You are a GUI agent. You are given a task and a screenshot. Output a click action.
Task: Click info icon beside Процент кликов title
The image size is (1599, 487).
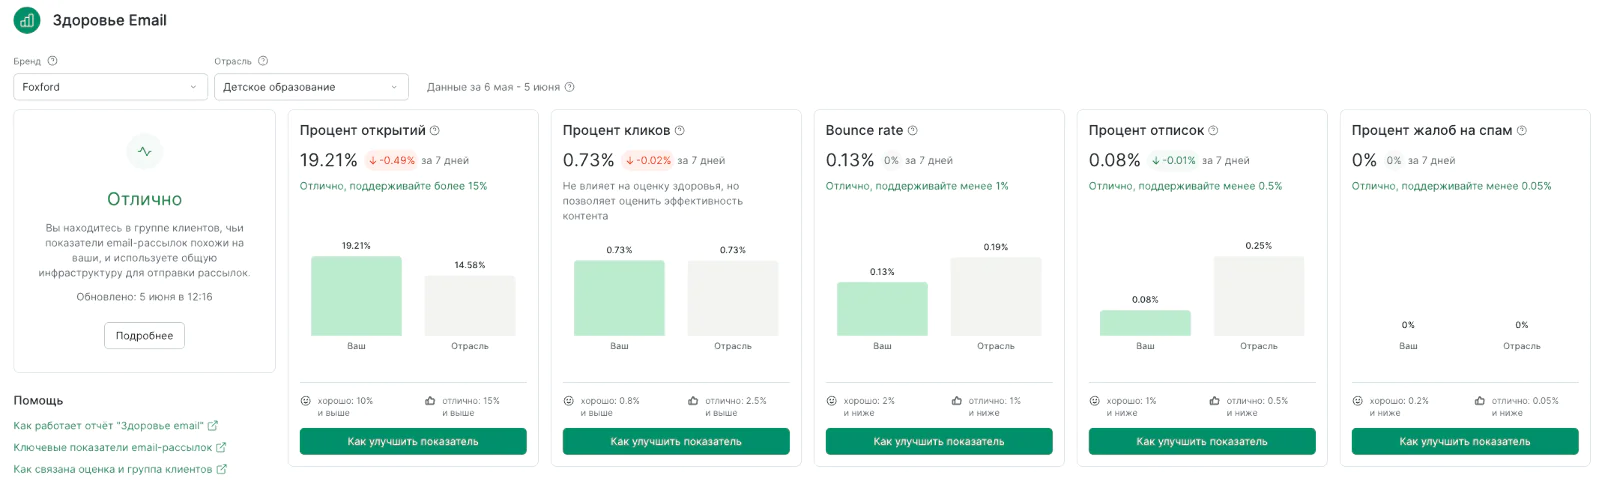(x=680, y=131)
